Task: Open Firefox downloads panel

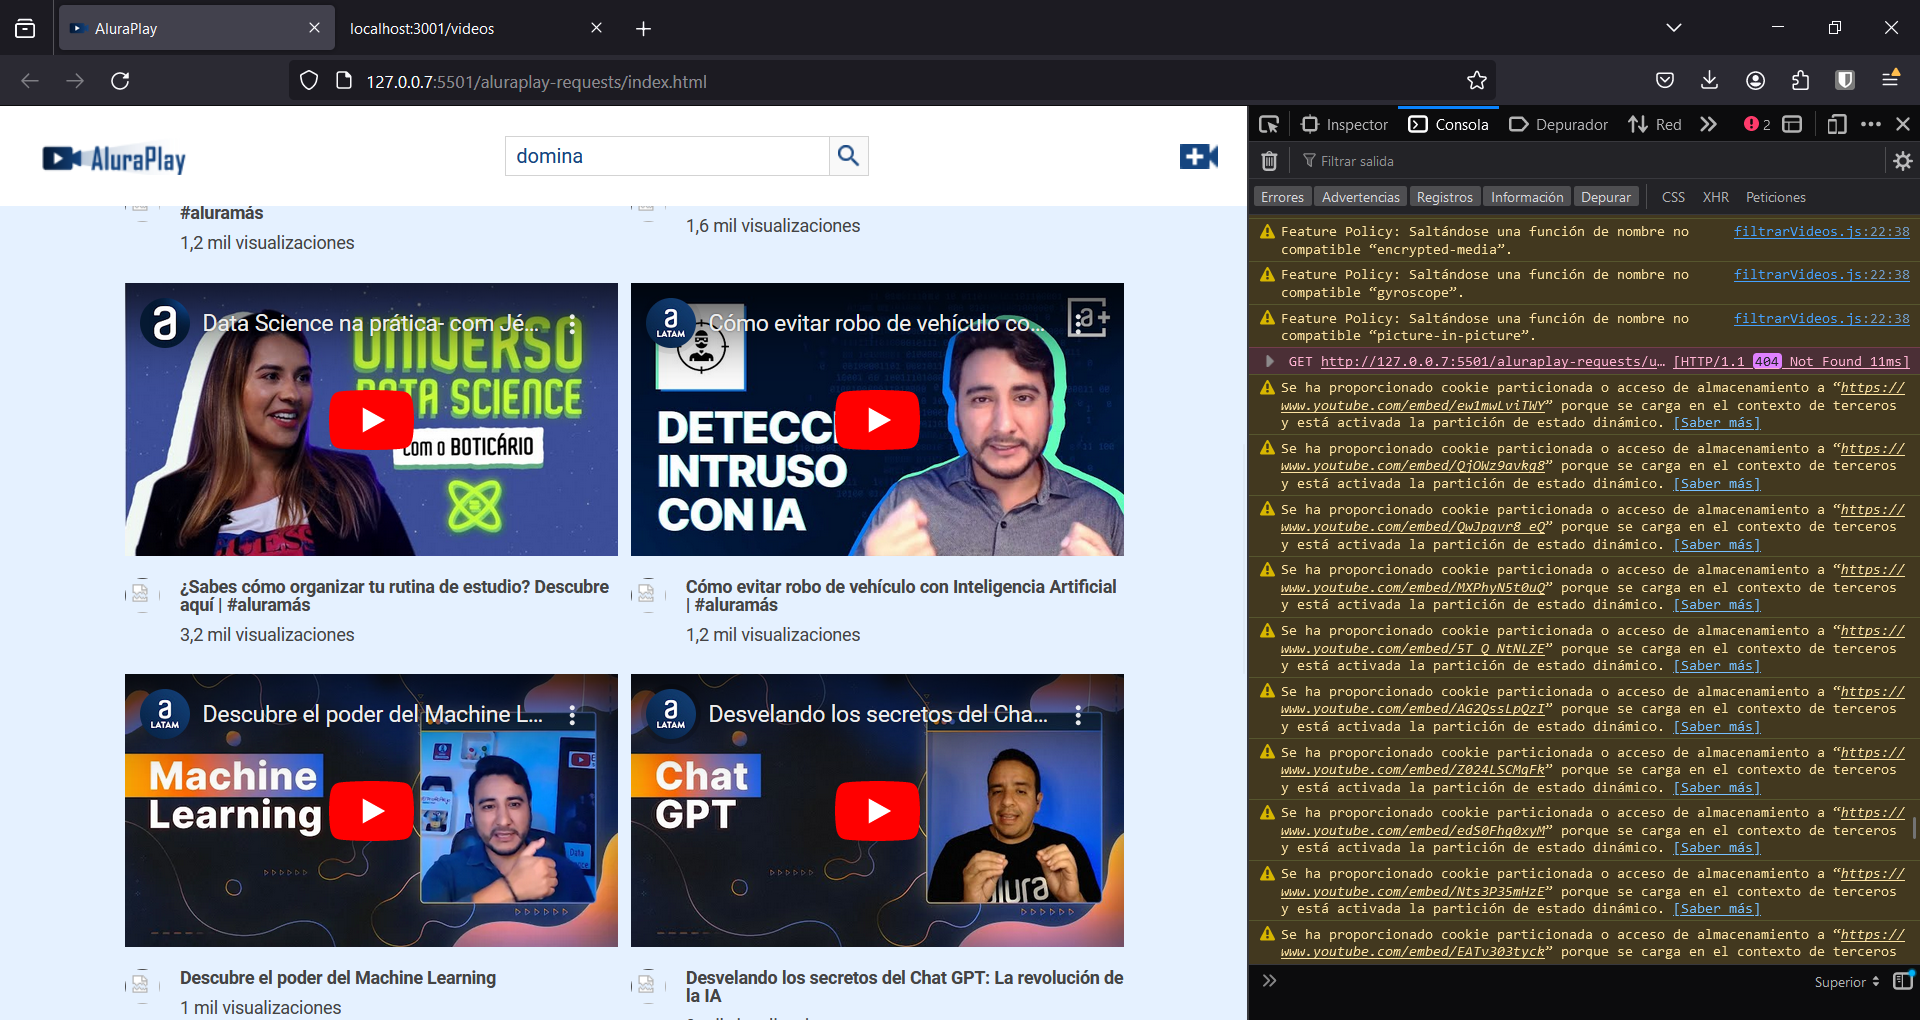Action: click(1710, 81)
